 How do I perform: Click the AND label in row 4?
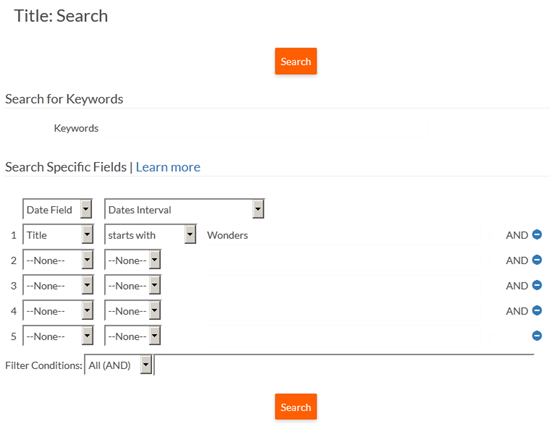point(517,311)
